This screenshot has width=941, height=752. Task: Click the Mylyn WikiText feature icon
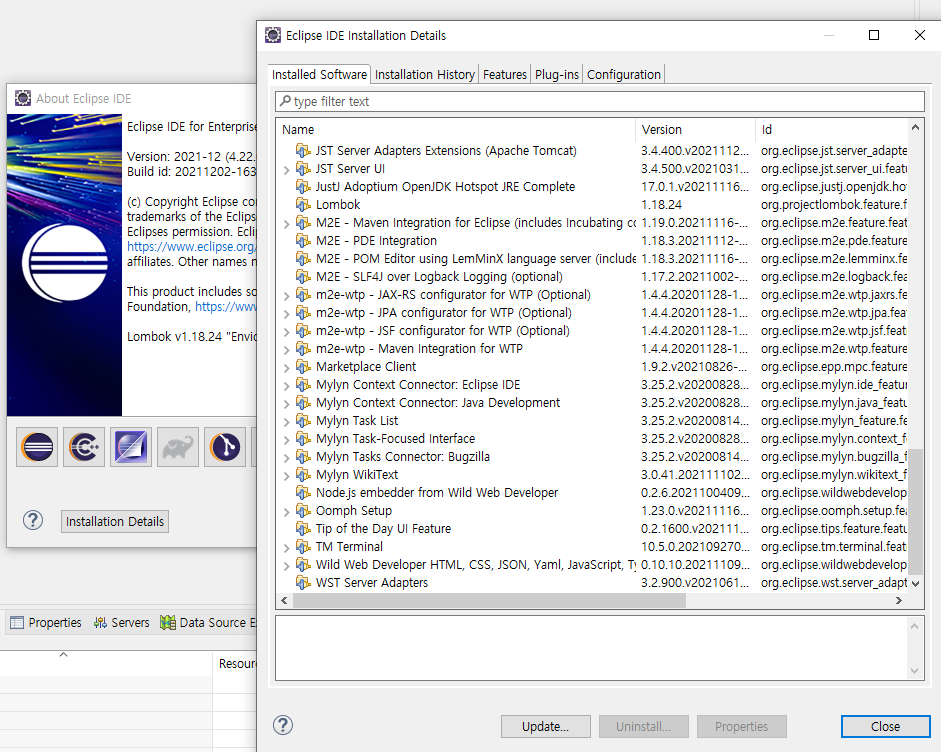point(303,474)
